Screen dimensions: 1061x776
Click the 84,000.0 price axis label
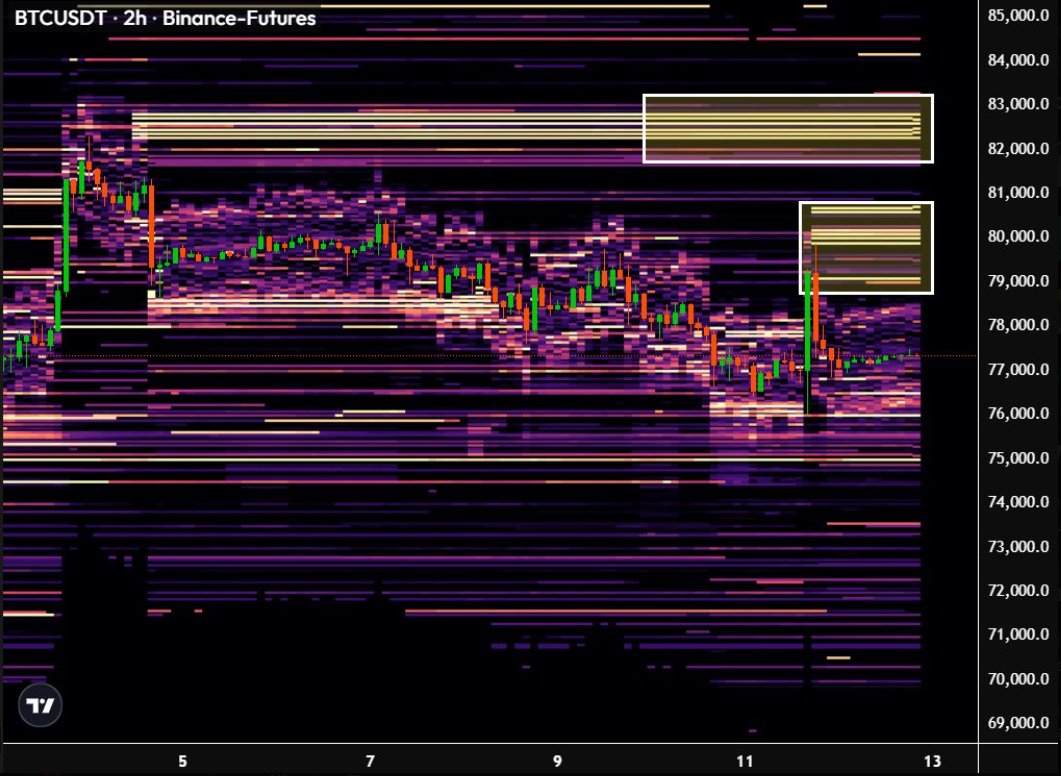coord(1018,60)
